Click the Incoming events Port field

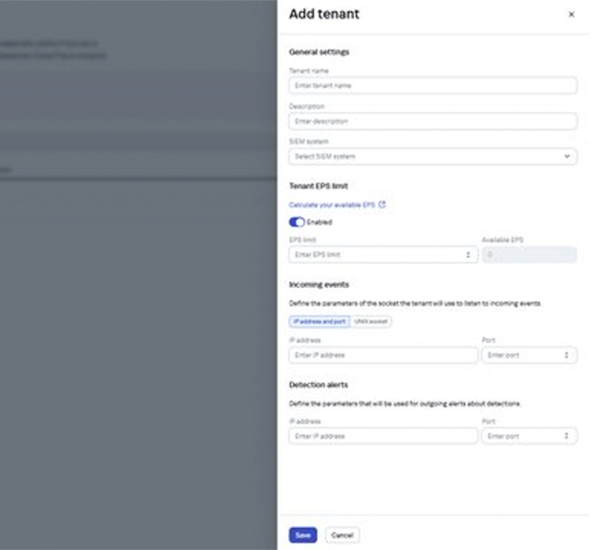tap(529, 355)
